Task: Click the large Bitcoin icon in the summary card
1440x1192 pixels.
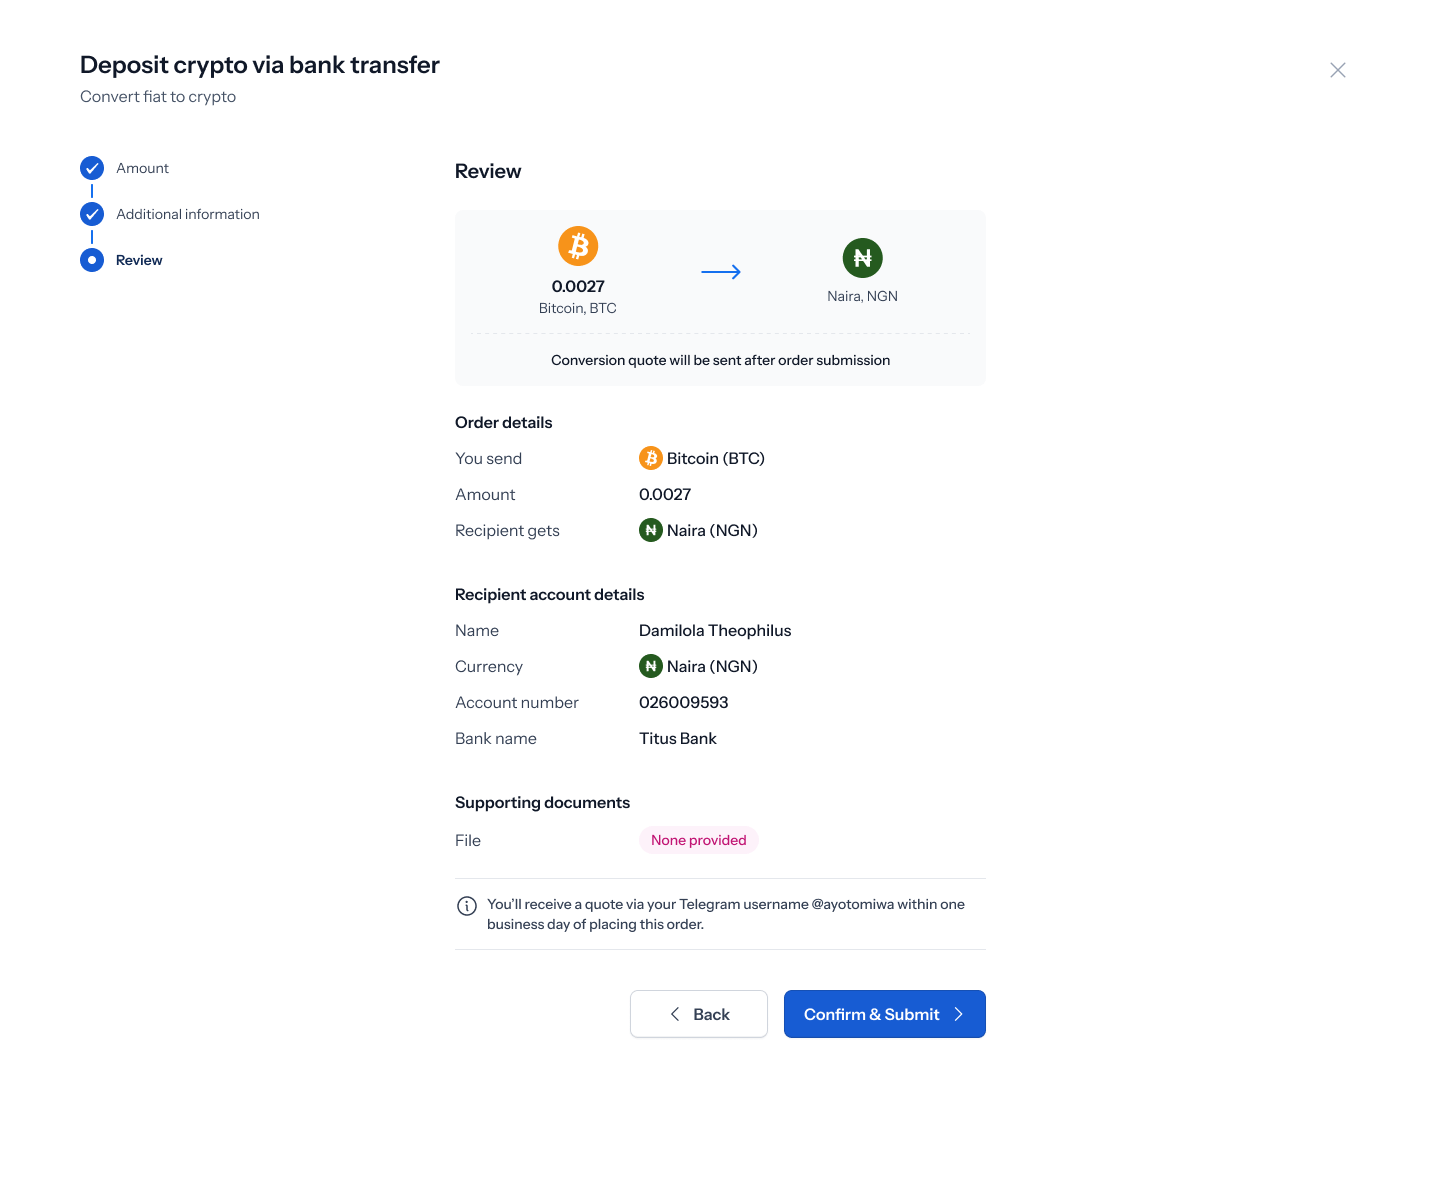Action: click(x=578, y=246)
